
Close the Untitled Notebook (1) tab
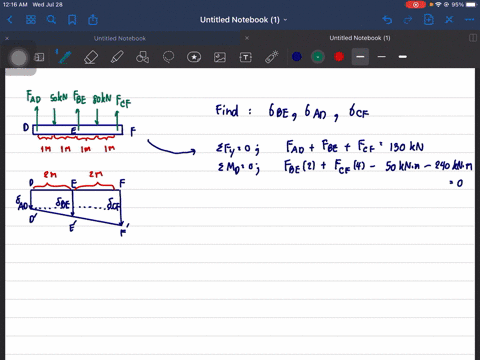[247, 38]
